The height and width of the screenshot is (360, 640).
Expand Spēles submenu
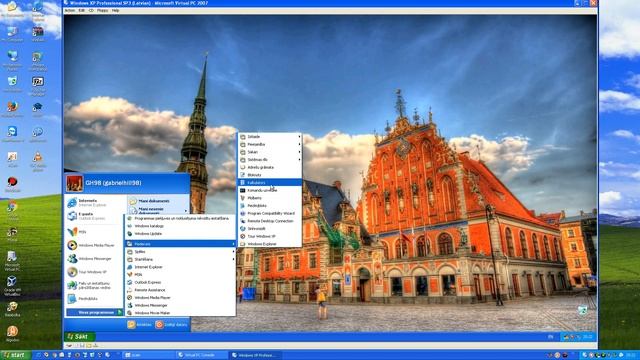[x=180, y=252]
